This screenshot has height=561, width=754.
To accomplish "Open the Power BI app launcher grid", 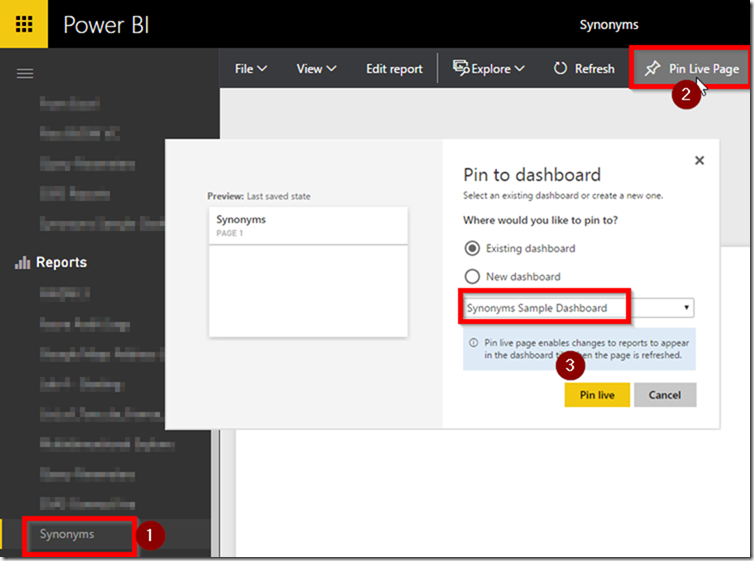I will coord(24,24).
